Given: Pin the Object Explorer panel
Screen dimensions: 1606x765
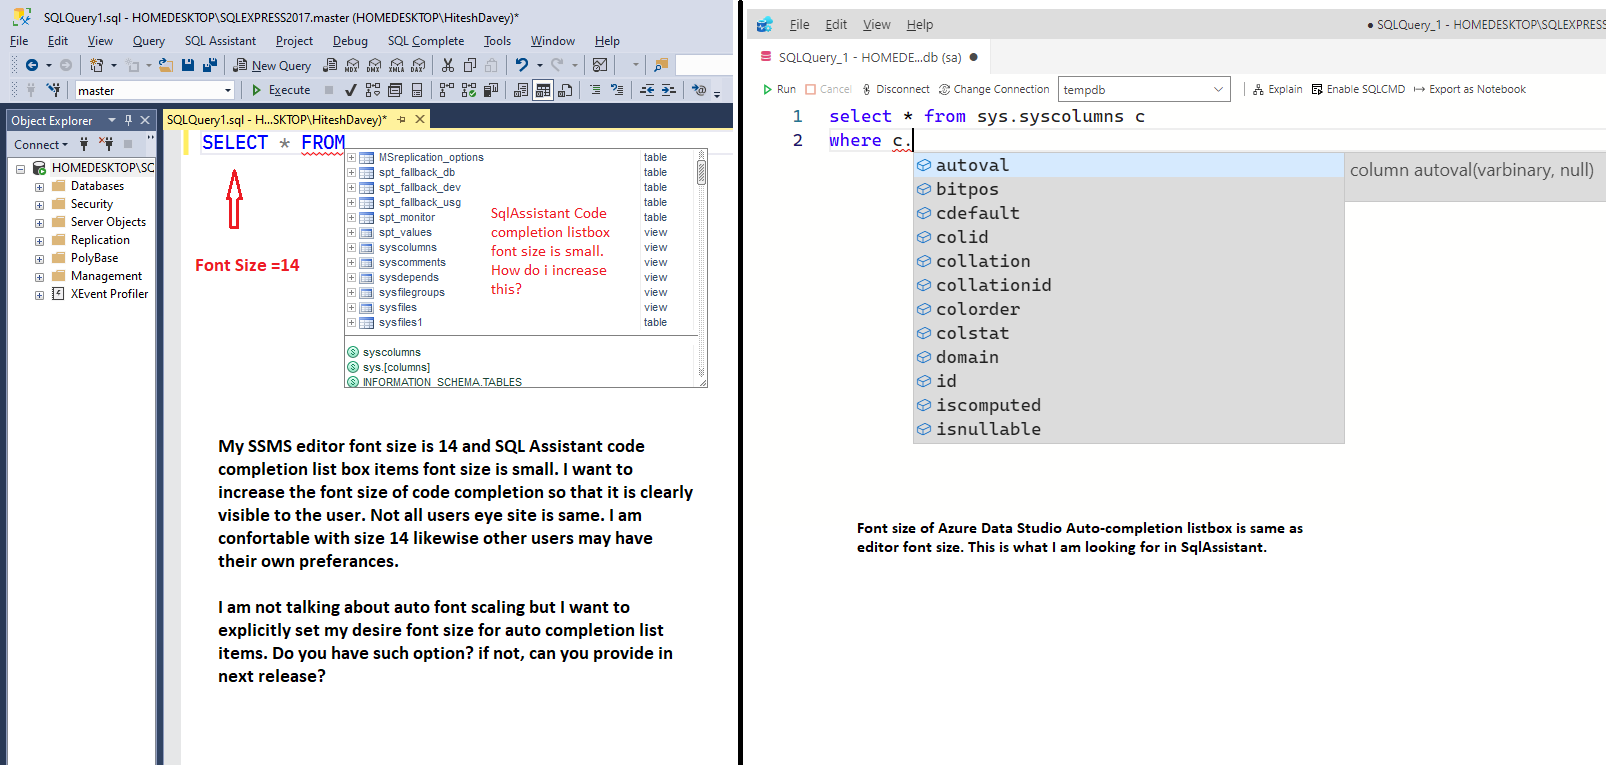Looking at the screenshot, I should (x=128, y=120).
